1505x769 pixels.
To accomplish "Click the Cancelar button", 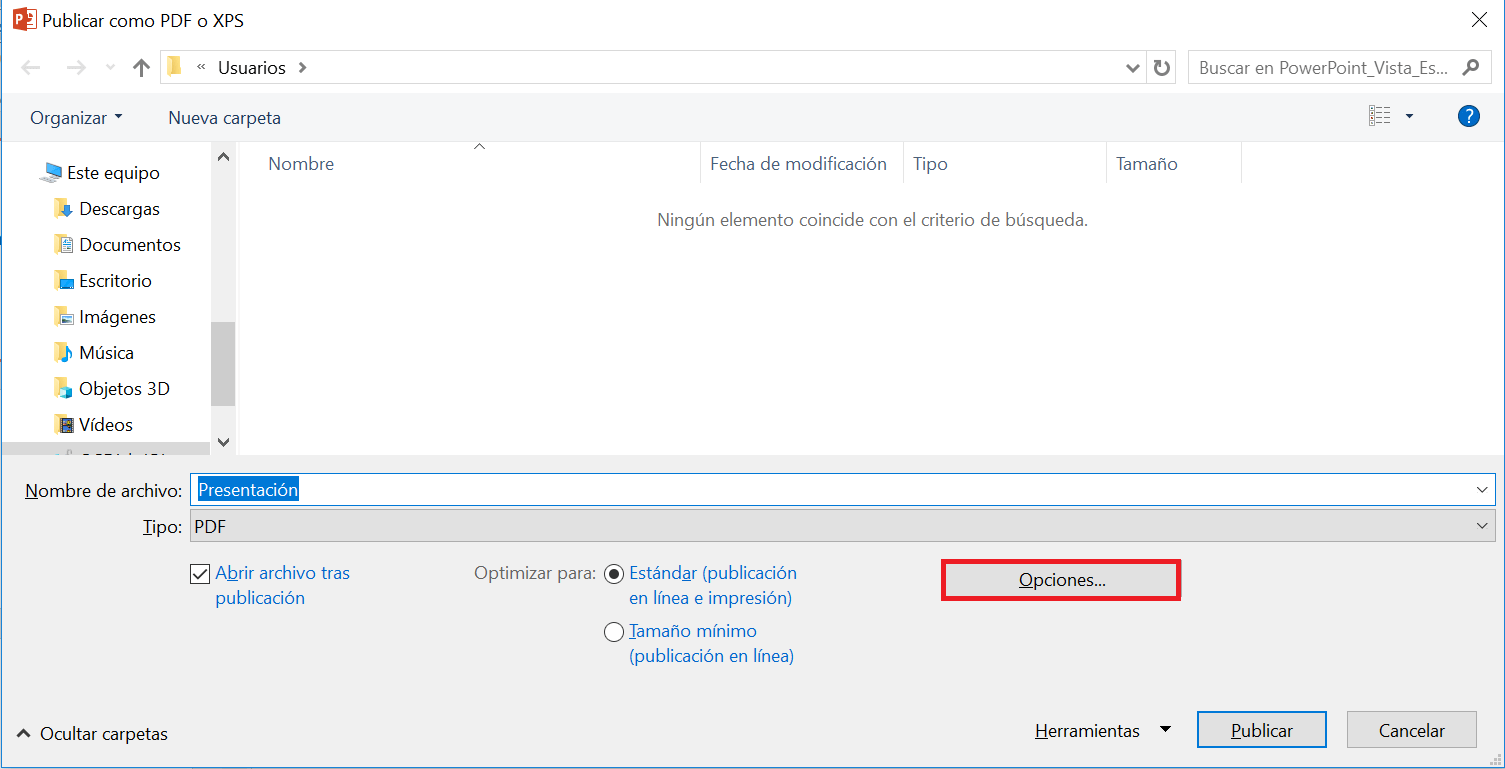I will 1412,730.
